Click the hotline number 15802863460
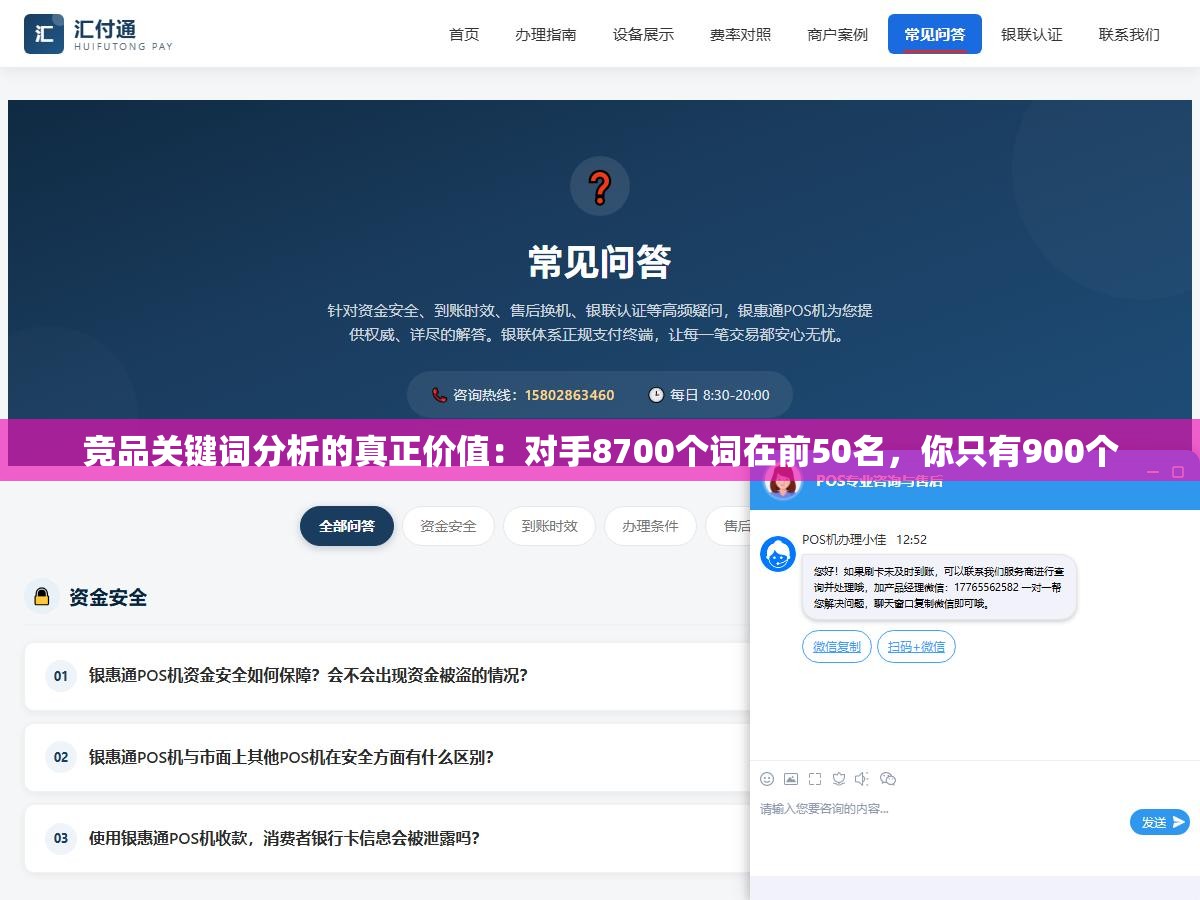This screenshot has height=900, width=1200. coord(570,395)
